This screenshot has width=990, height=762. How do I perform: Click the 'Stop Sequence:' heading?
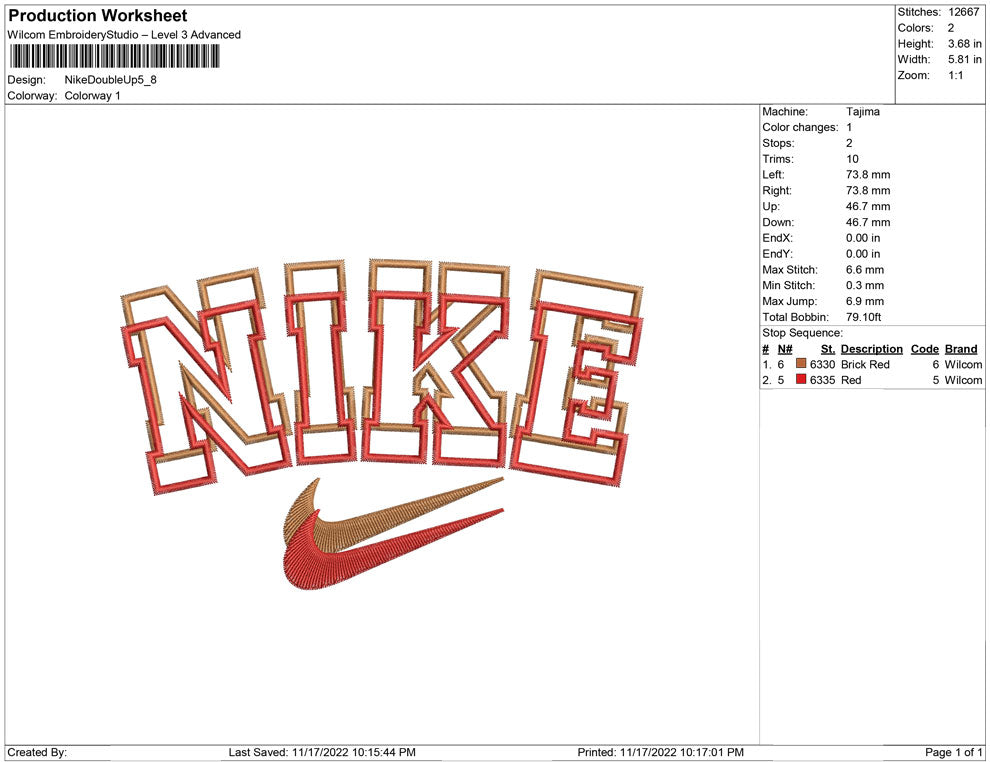pyautogui.click(x=802, y=333)
